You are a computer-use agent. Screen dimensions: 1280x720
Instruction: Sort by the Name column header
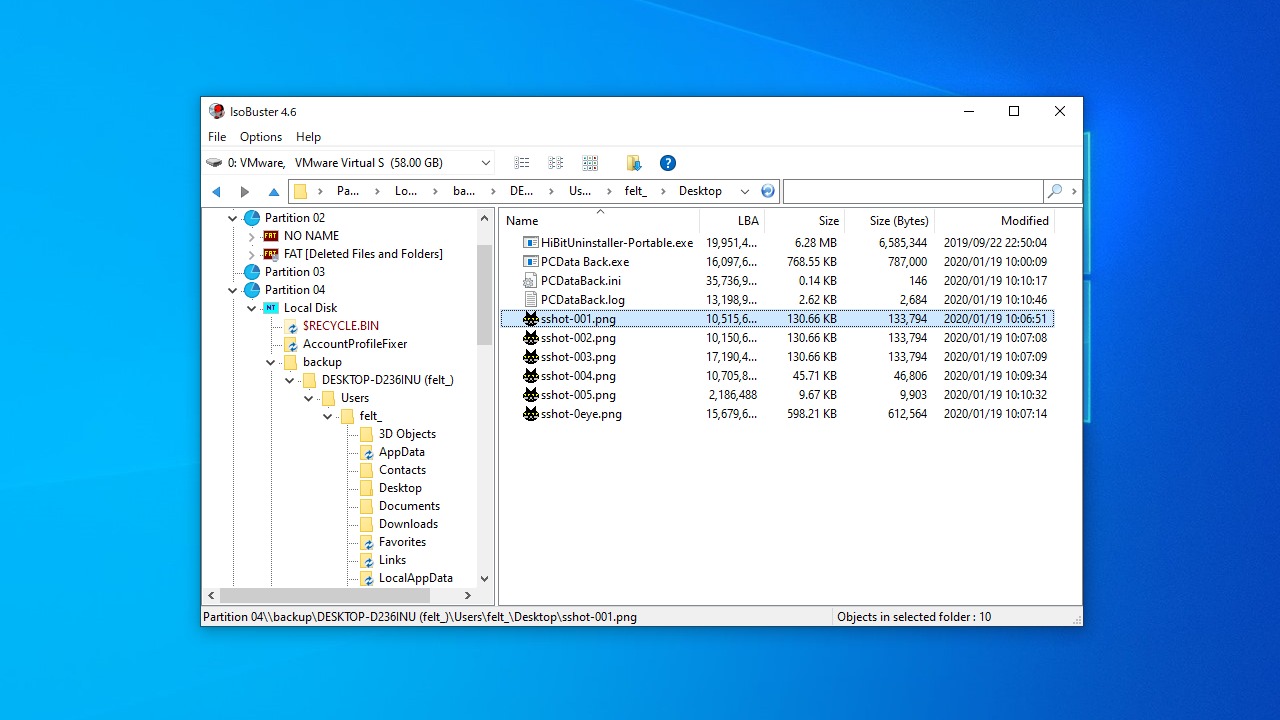click(600, 221)
